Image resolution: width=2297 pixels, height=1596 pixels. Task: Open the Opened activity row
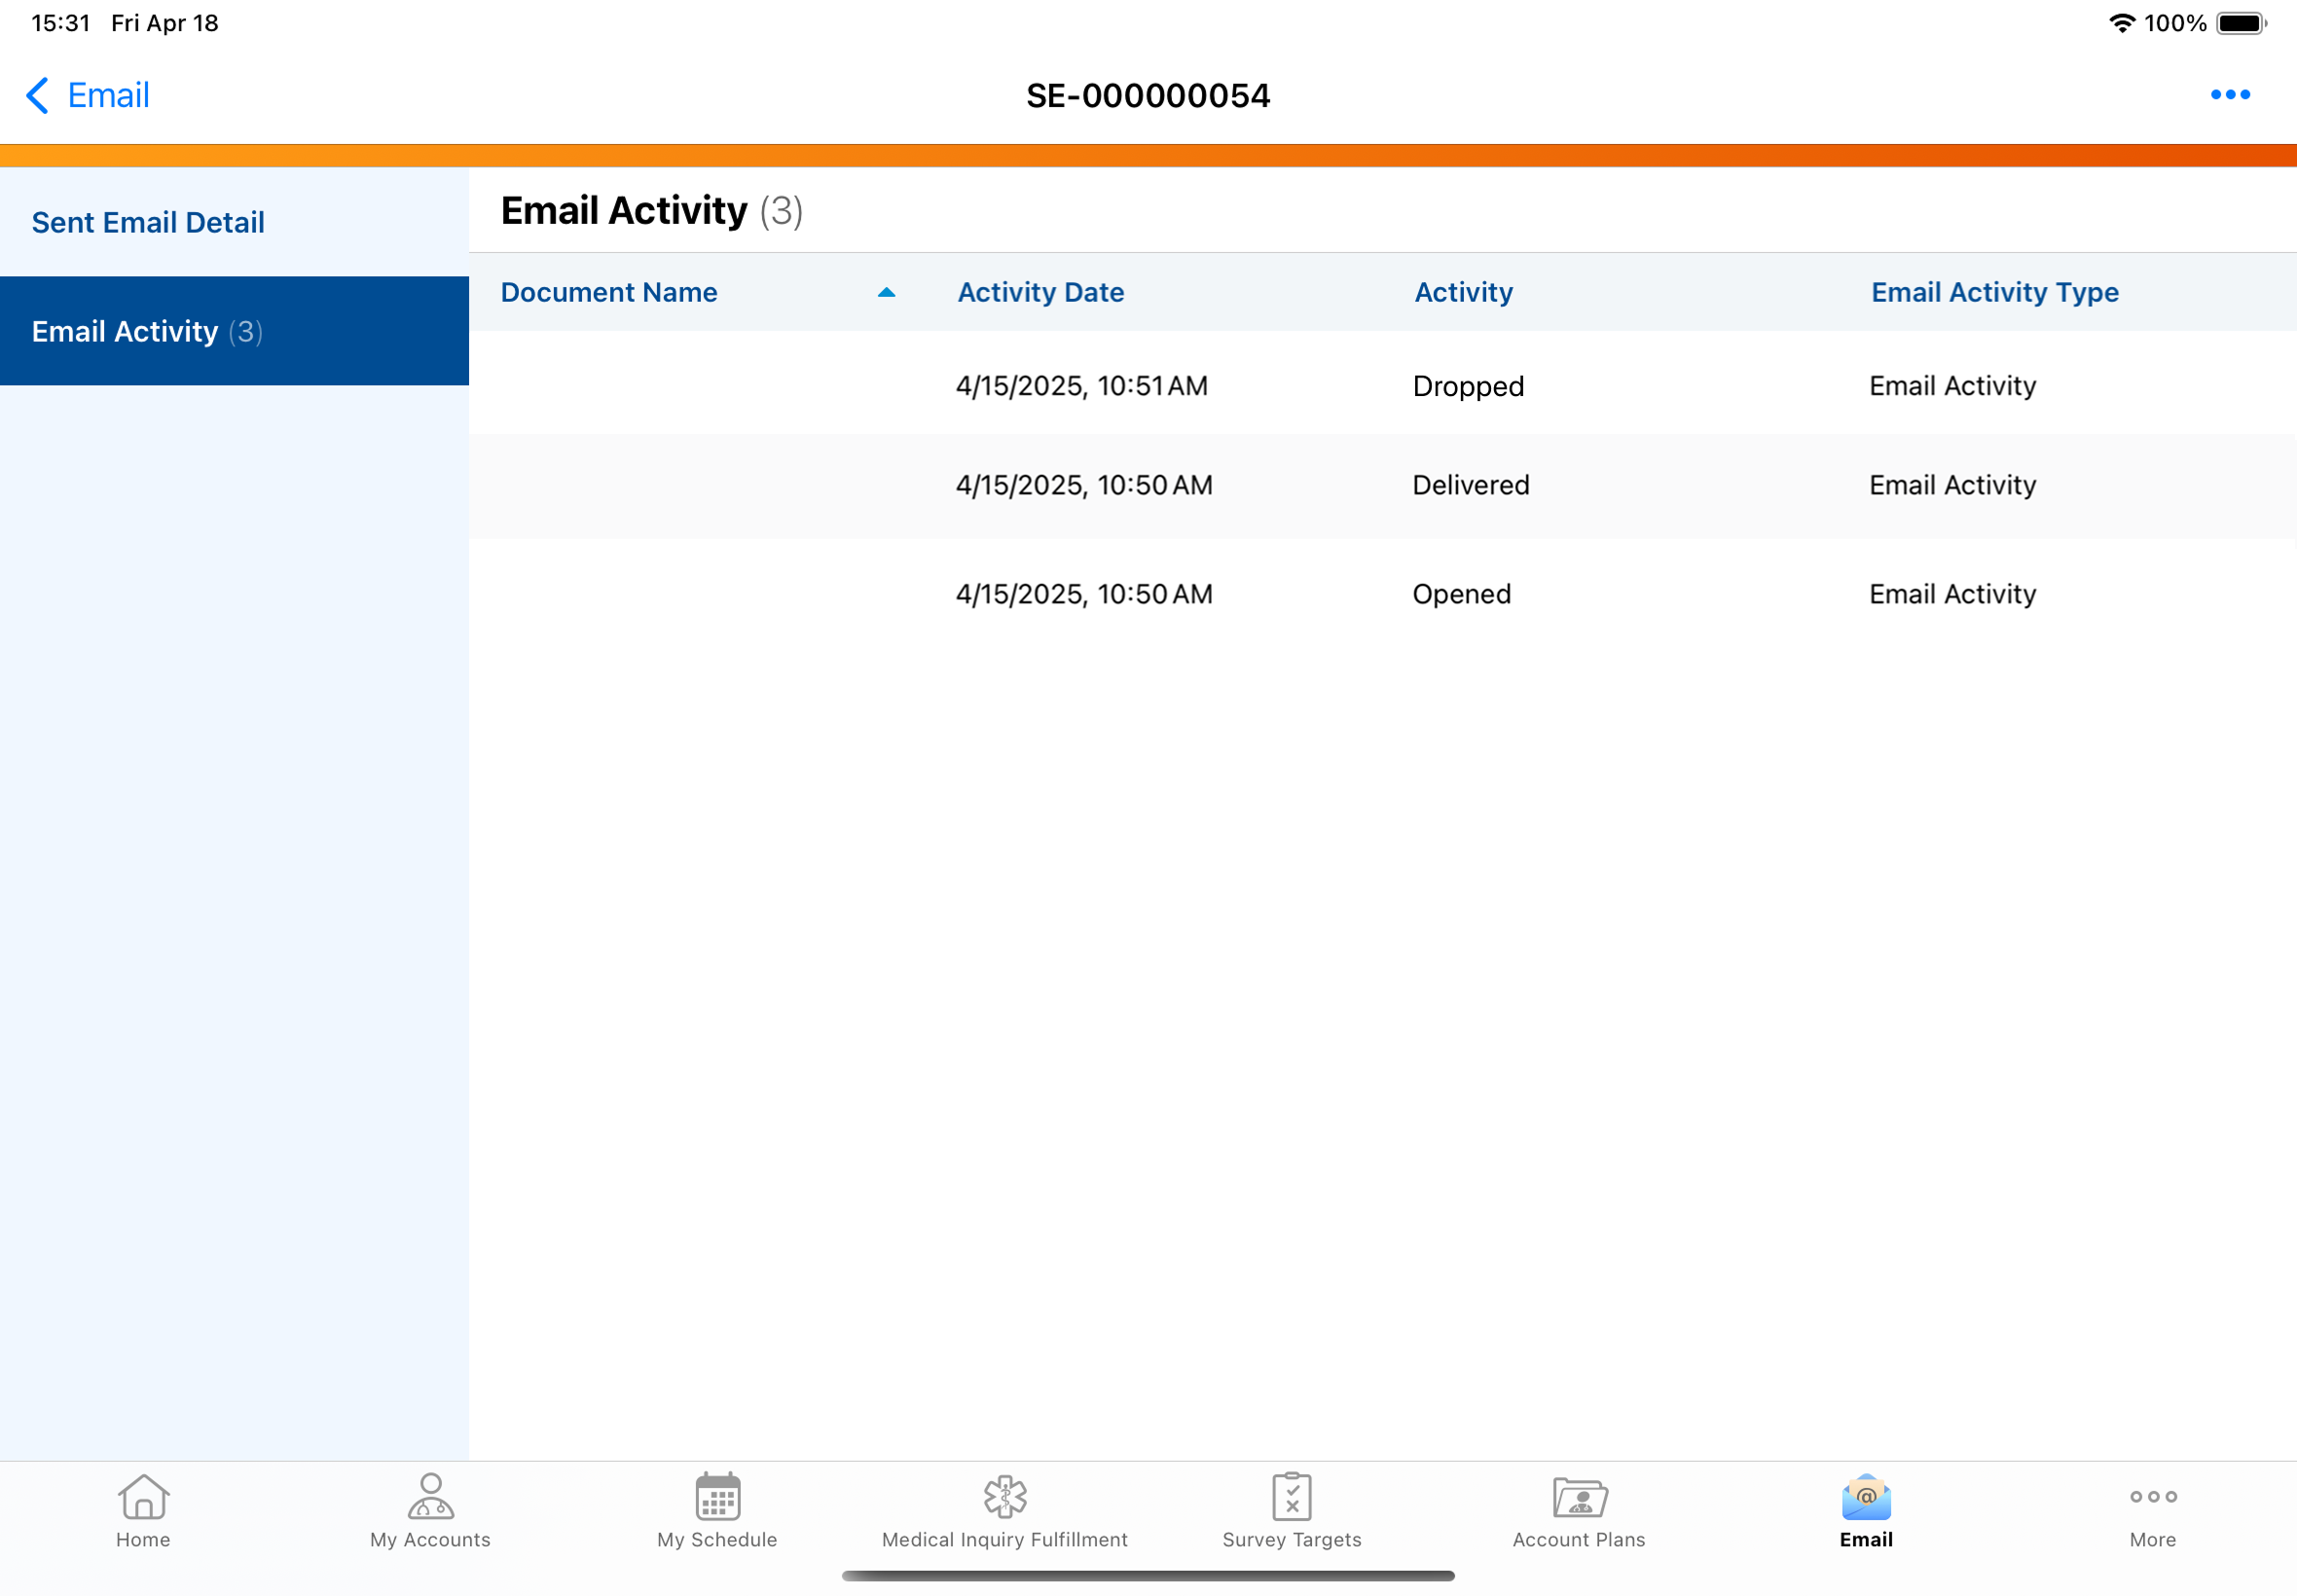coord(1148,593)
